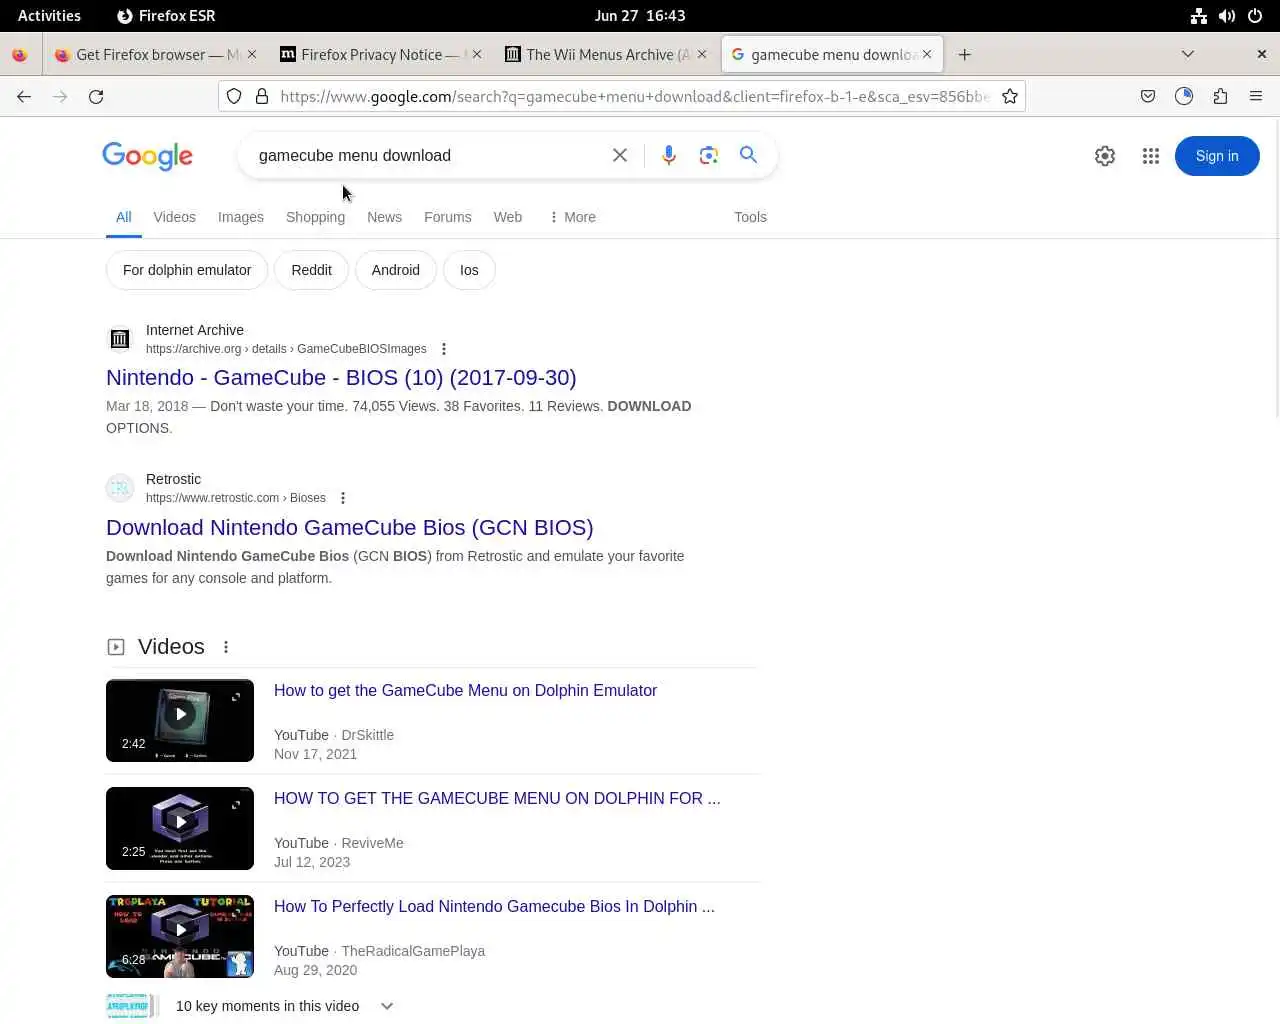The width and height of the screenshot is (1280, 1024).
Task: Open options for Internet Archive result
Action: (444, 349)
